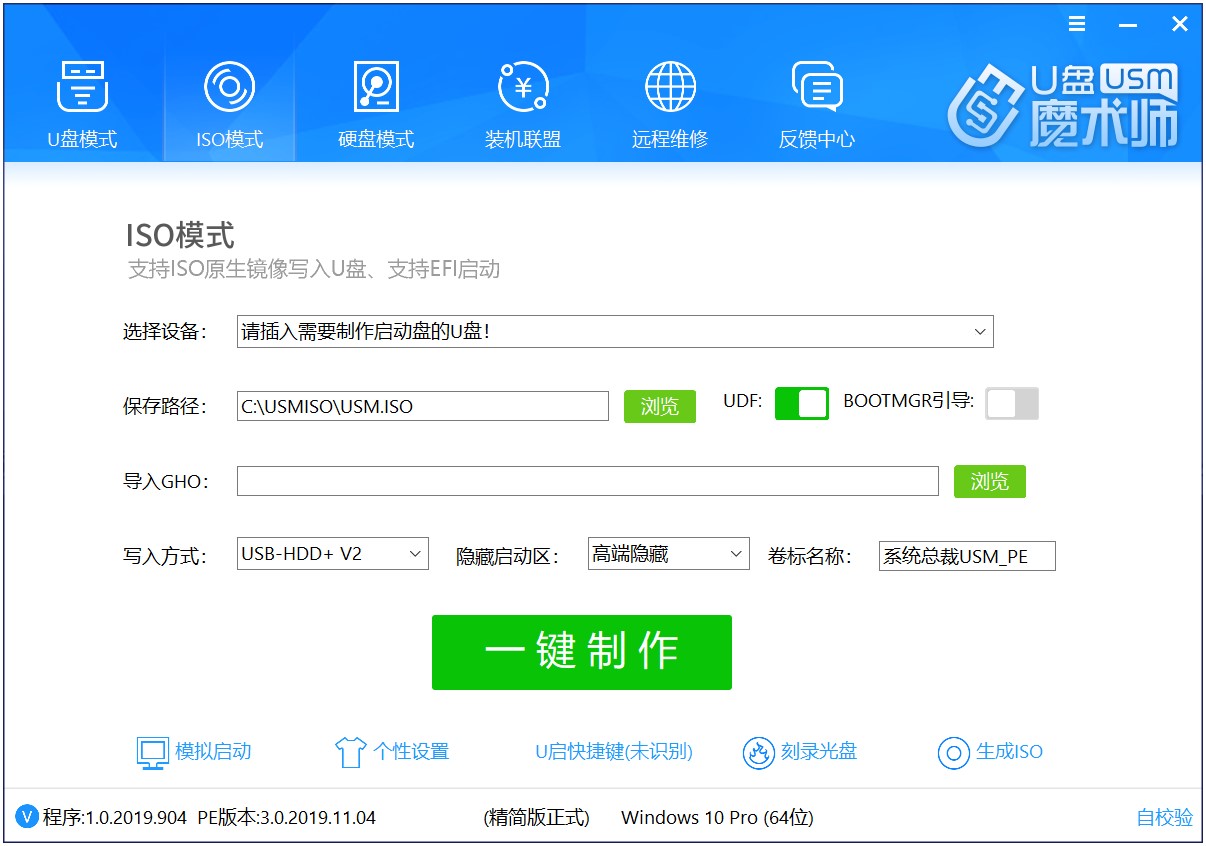Click the 模拟启动 monitor icon
Viewport: 1206px width, 846px height.
153,752
